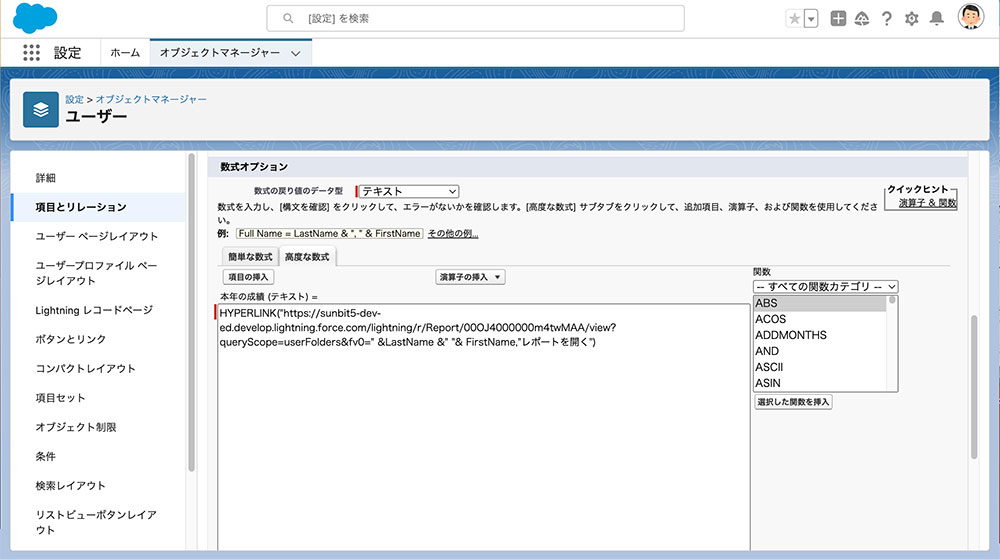Switch to the 簡単な数式 tab
This screenshot has height=559, width=1000.
(249, 257)
